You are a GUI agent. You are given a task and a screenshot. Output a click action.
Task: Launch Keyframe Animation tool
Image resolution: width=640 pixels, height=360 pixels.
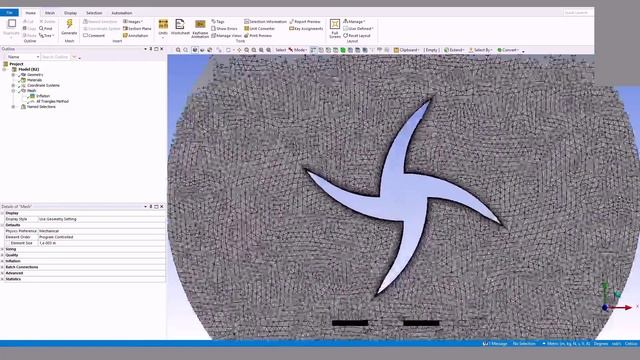[x=200, y=28]
